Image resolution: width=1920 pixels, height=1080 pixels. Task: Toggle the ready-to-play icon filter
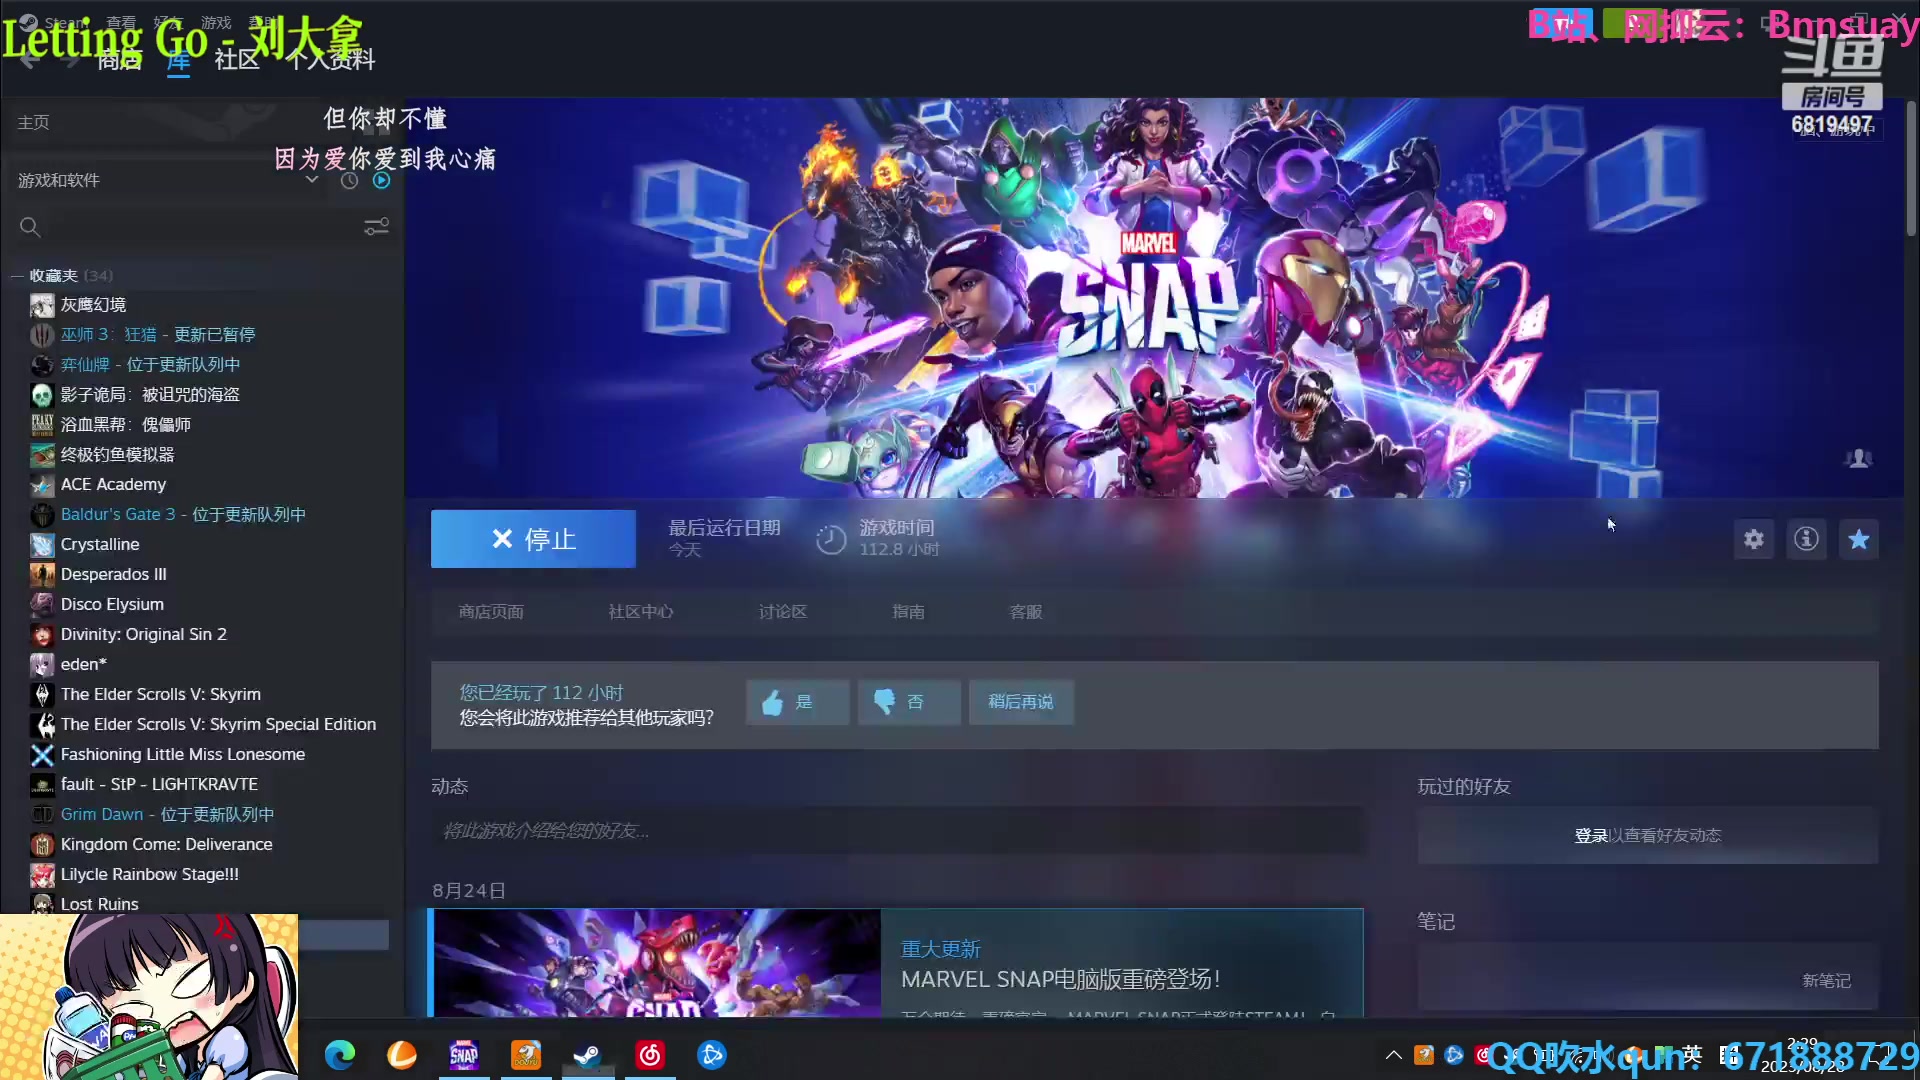(382, 180)
